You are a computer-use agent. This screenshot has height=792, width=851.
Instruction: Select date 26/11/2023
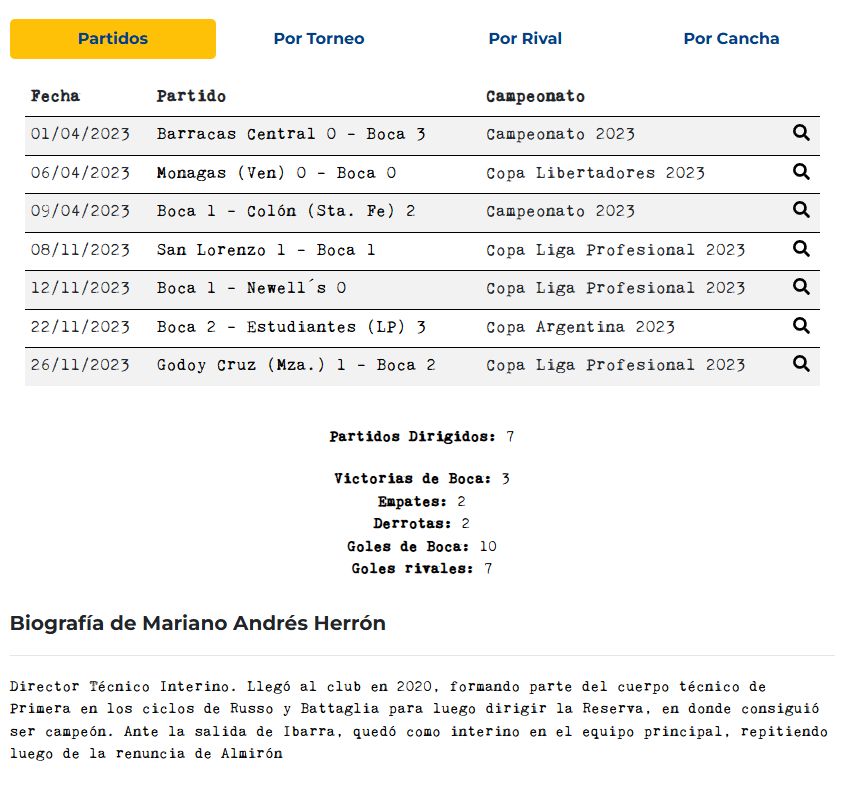tap(80, 365)
